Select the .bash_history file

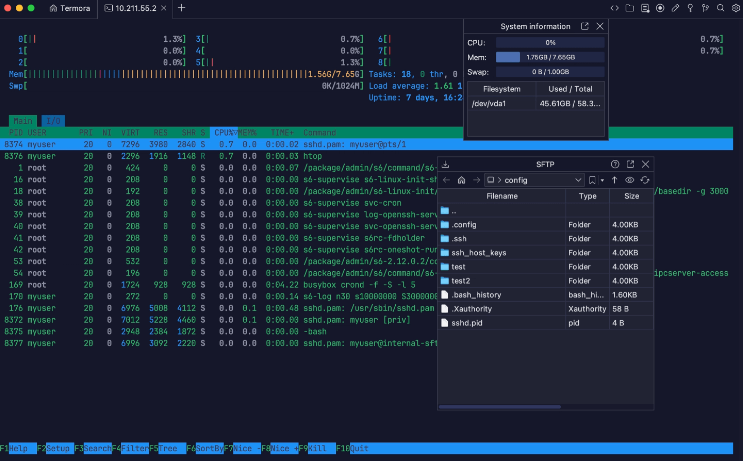tap(545, 295)
